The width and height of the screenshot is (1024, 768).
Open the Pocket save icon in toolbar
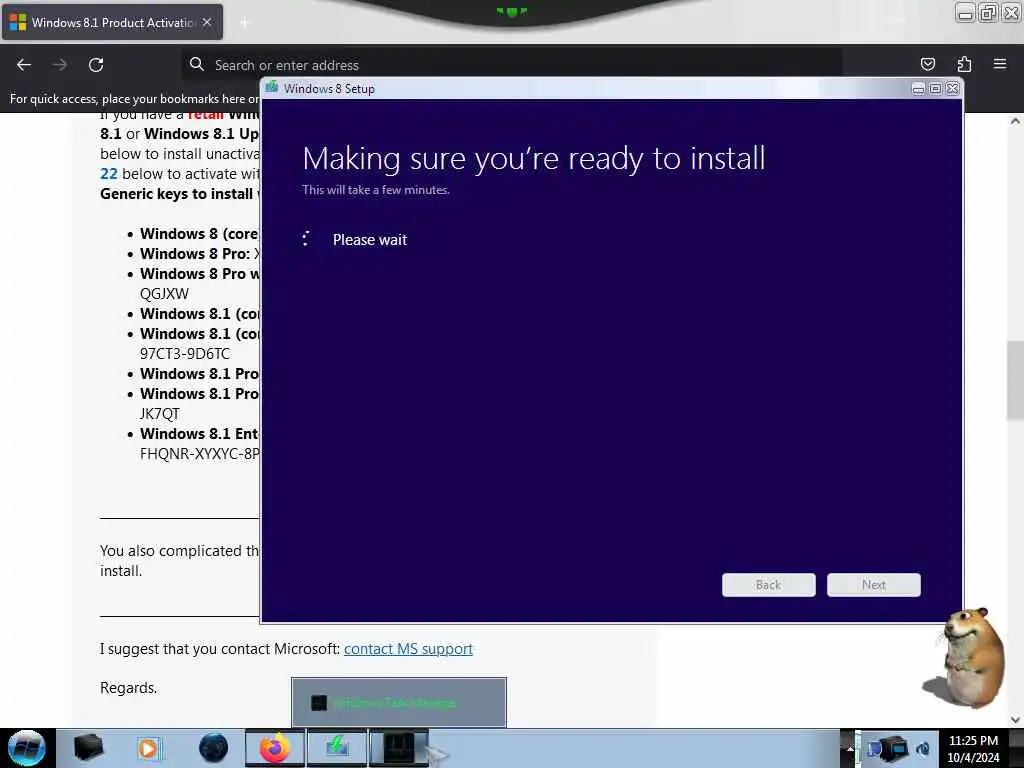click(927, 64)
